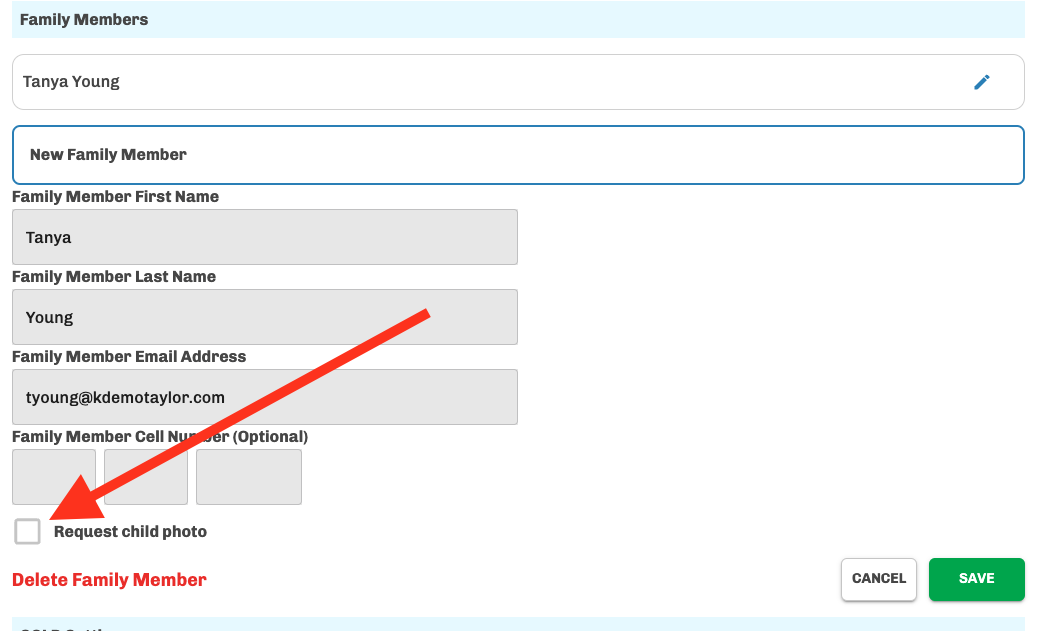
Task: Click the New Family Member header box
Action: (518, 155)
